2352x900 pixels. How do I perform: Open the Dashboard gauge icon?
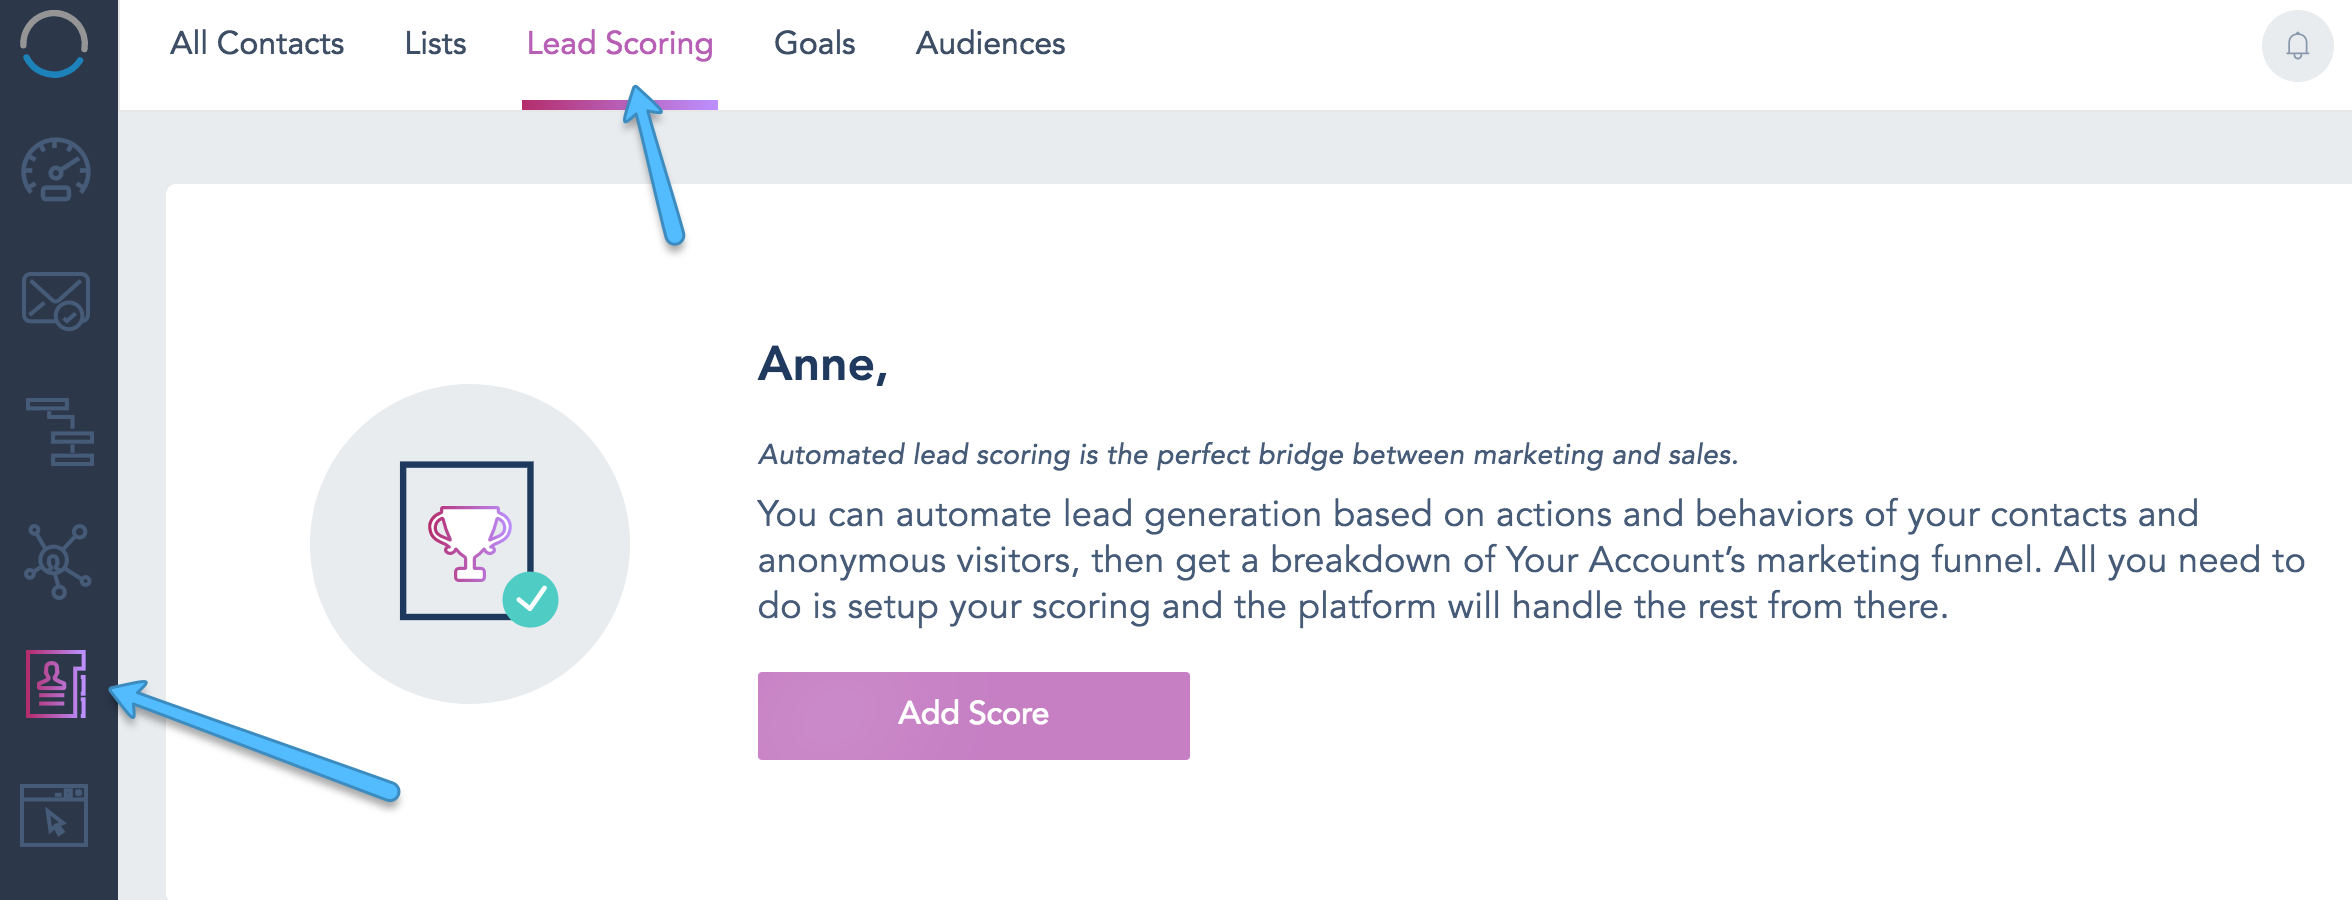(x=56, y=170)
